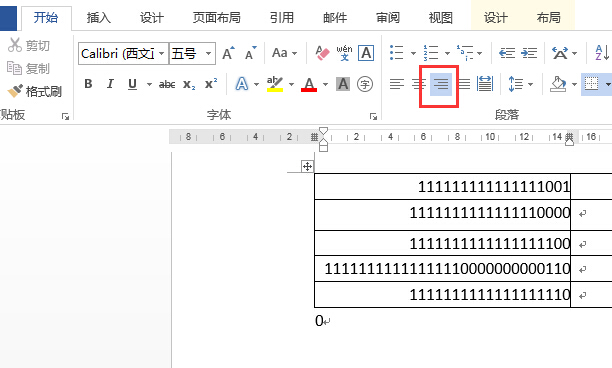Open the clipboard pane launcher
This screenshot has height=368, width=612.
click(x=65, y=116)
